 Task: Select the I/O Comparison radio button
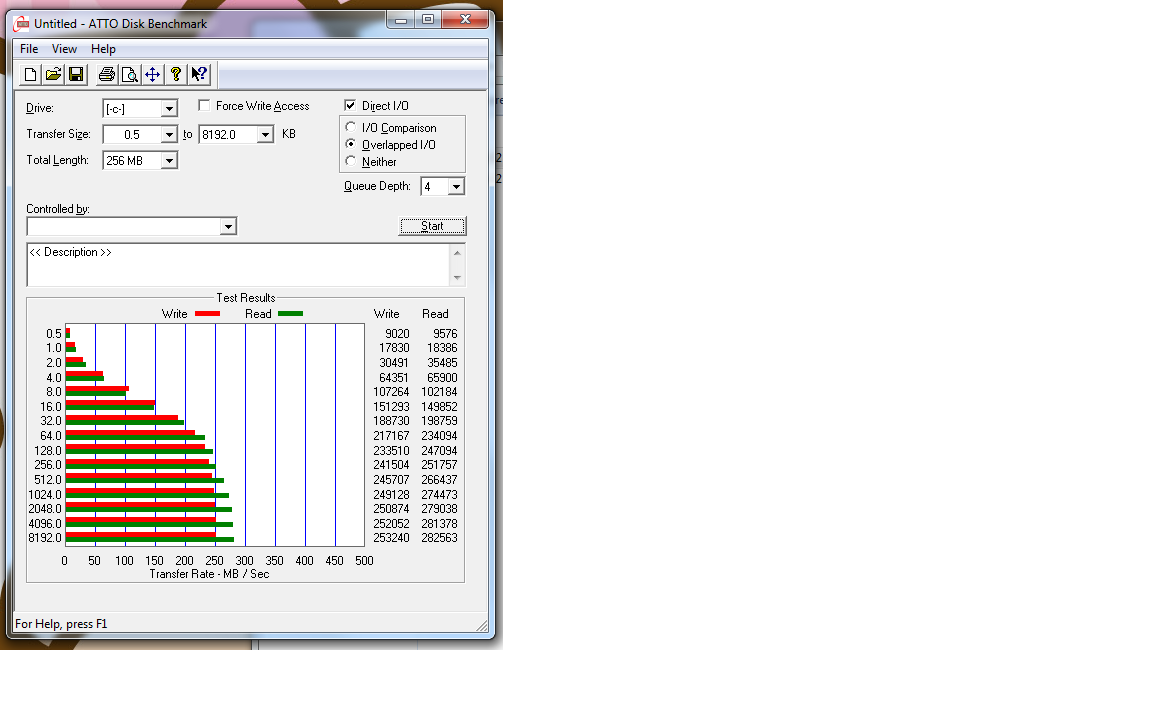[x=350, y=127]
